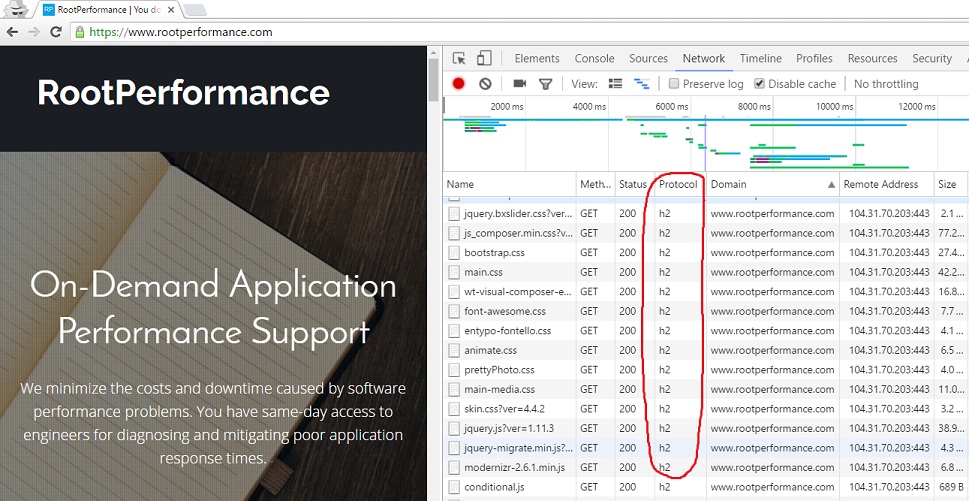Sort by the Method column header
This screenshot has width=969, height=501.
click(x=595, y=184)
